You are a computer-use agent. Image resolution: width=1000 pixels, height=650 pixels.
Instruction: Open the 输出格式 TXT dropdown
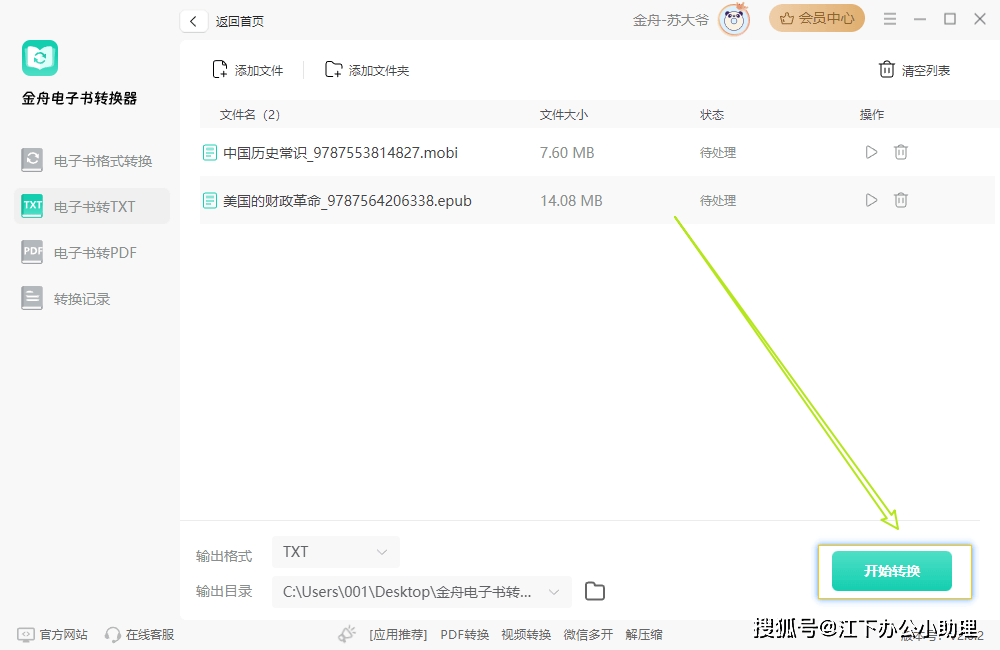(336, 552)
